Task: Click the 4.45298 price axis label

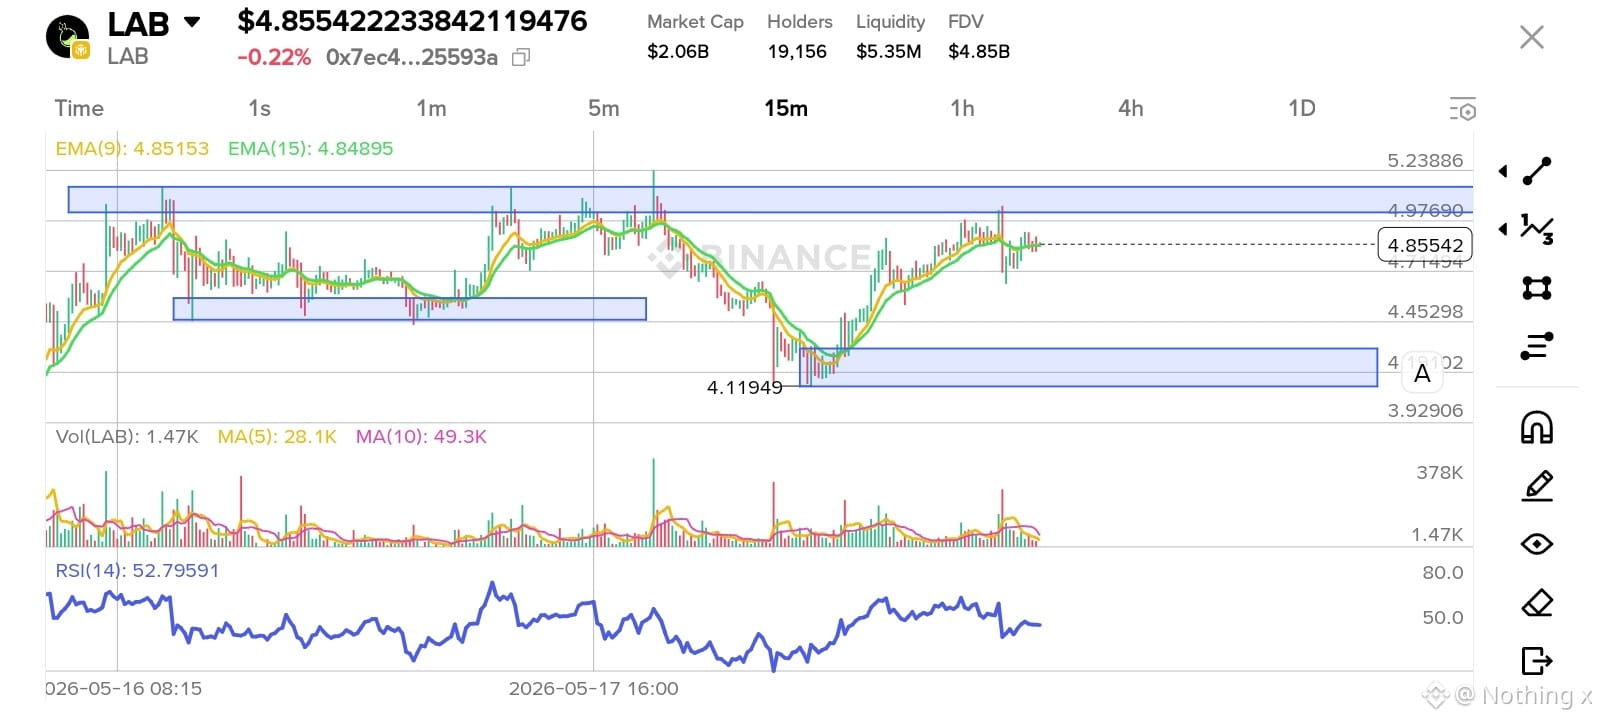Action: tap(1425, 311)
